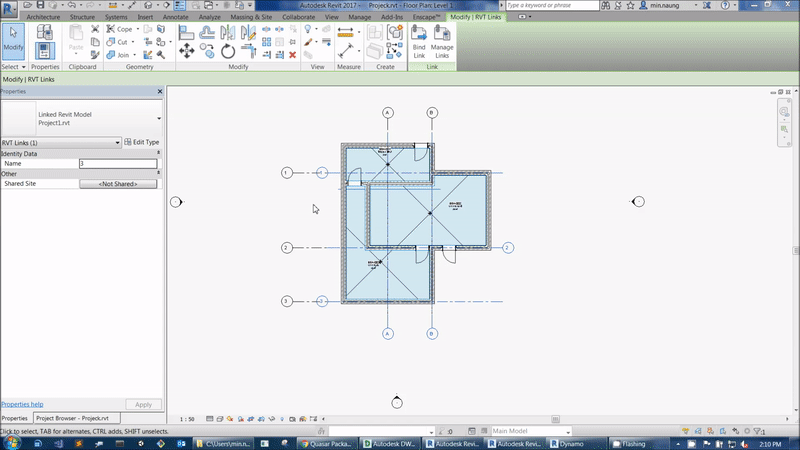Click the Shared Site Not Shared button
This screenshot has width=800, height=450.
pyautogui.click(x=118, y=184)
